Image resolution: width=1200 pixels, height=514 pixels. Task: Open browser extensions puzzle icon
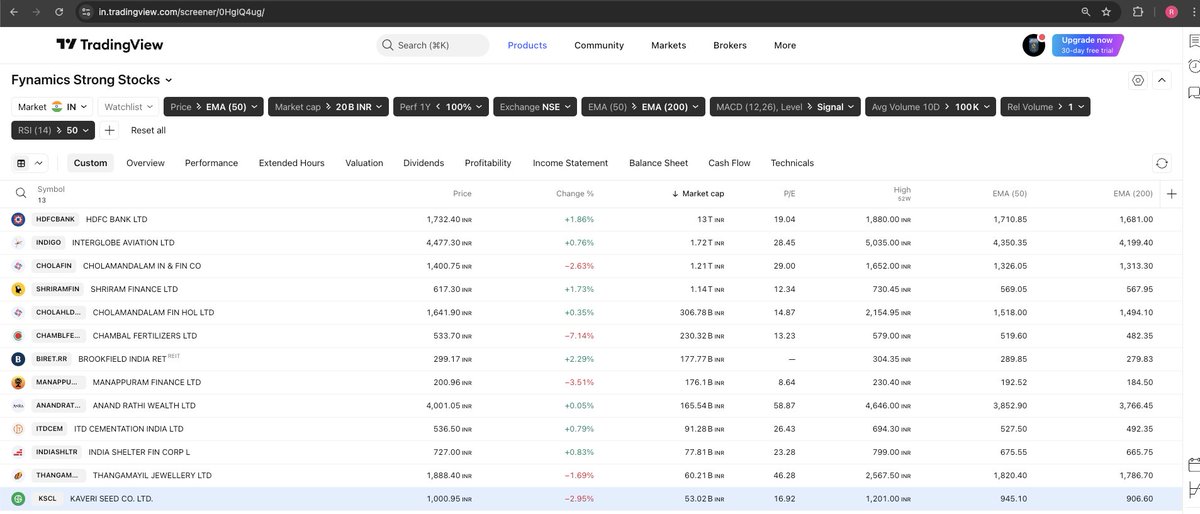pyautogui.click(x=1139, y=12)
